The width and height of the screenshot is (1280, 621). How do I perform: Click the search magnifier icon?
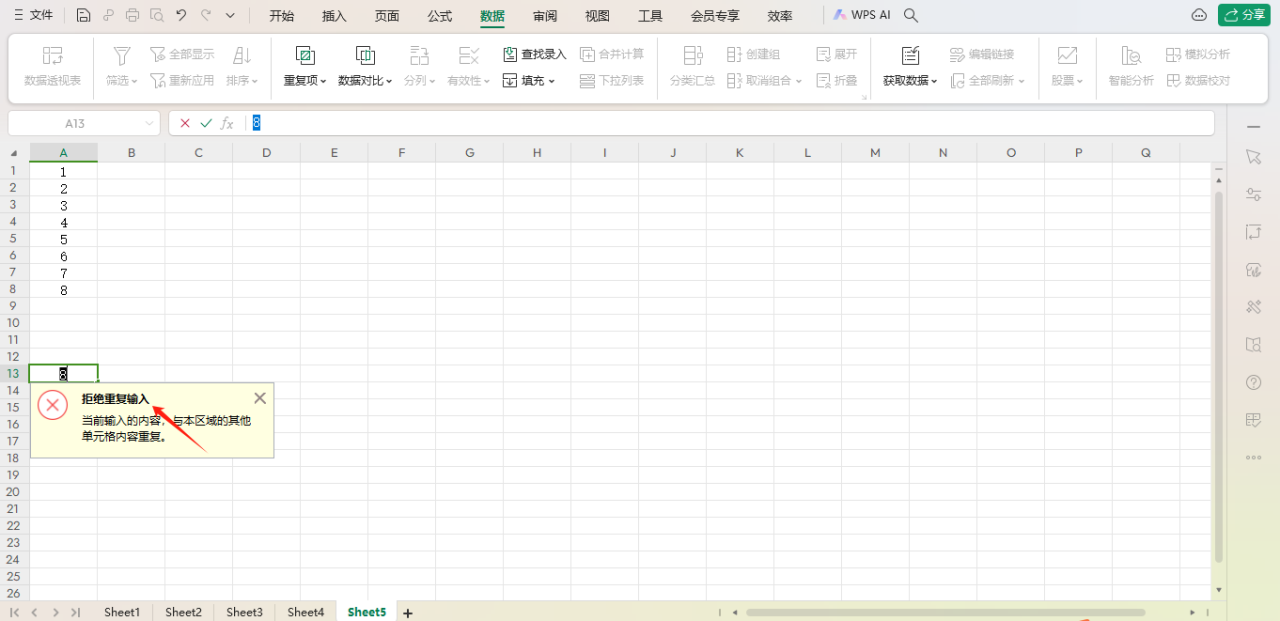(x=910, y=16)
